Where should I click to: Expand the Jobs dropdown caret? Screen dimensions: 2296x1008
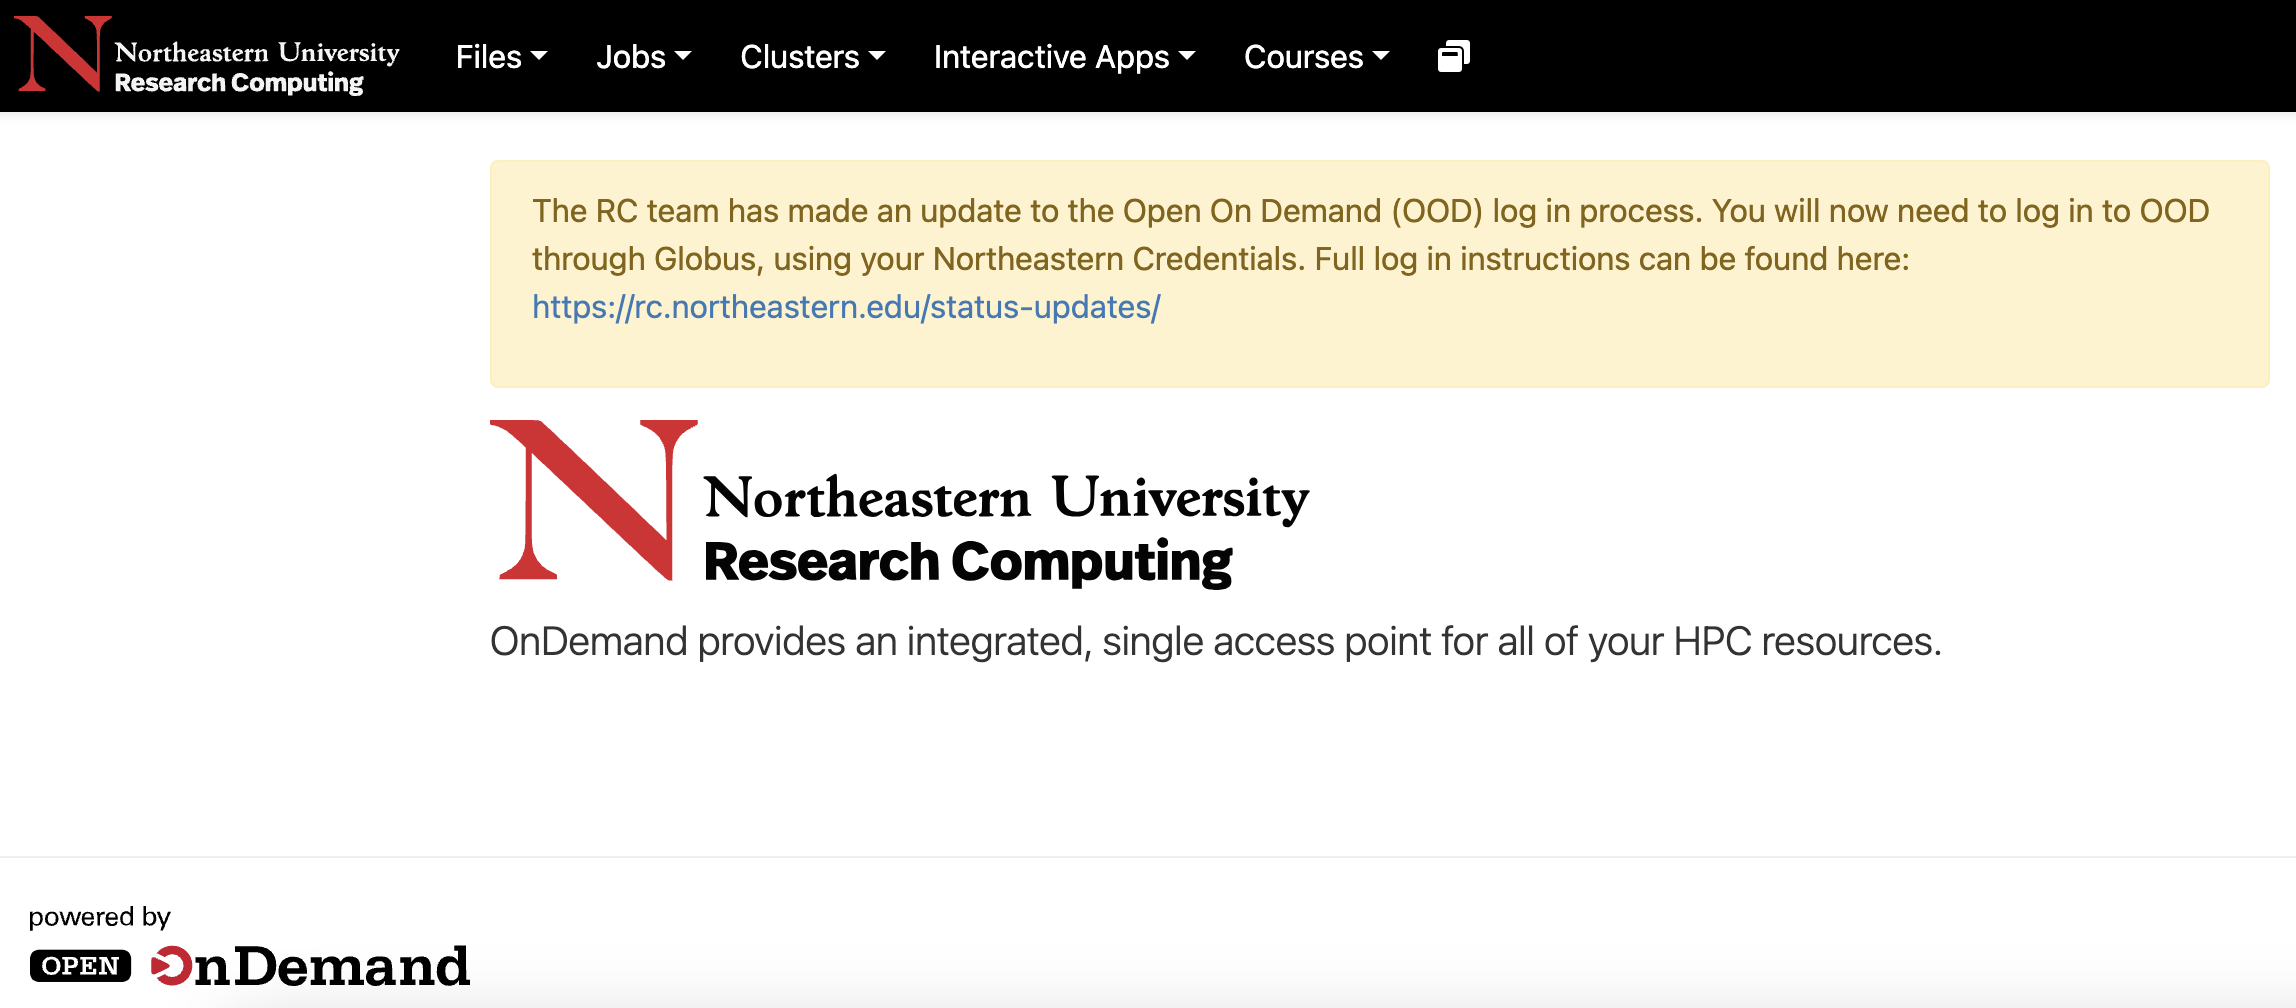tap(683, 56)
